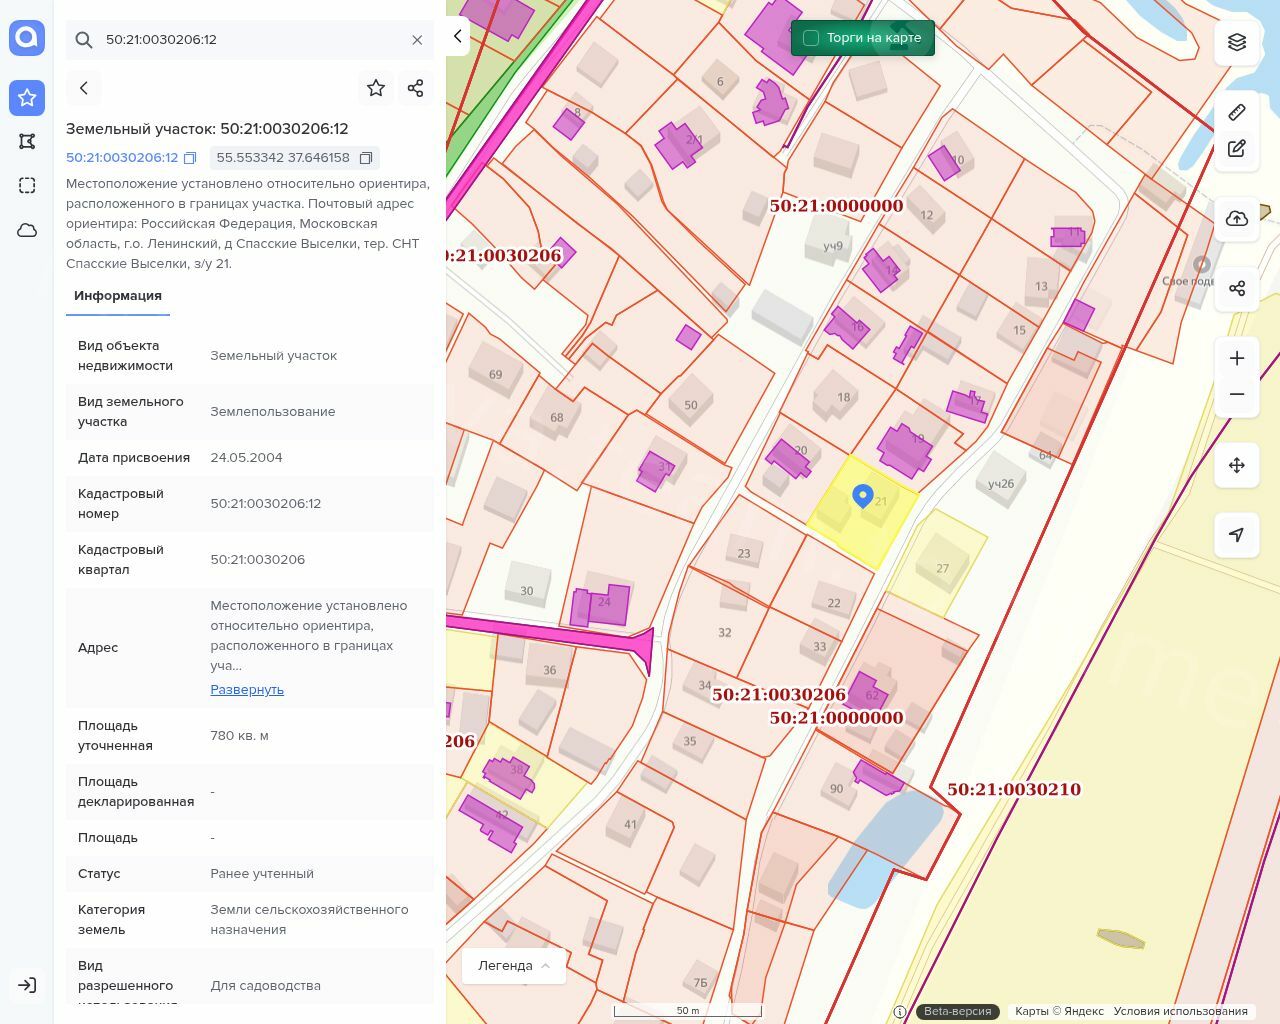This screenshot has height=1024, width=1280.
Task: Copy cadastral number 50:21:0030206:12
Action: (x=190, y=158)
